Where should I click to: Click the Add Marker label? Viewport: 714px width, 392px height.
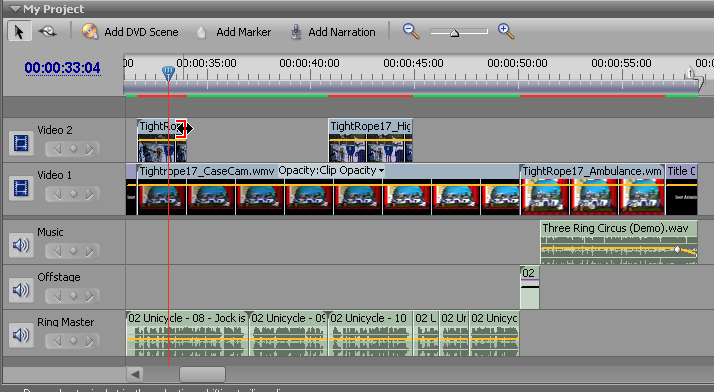point(244,32)
